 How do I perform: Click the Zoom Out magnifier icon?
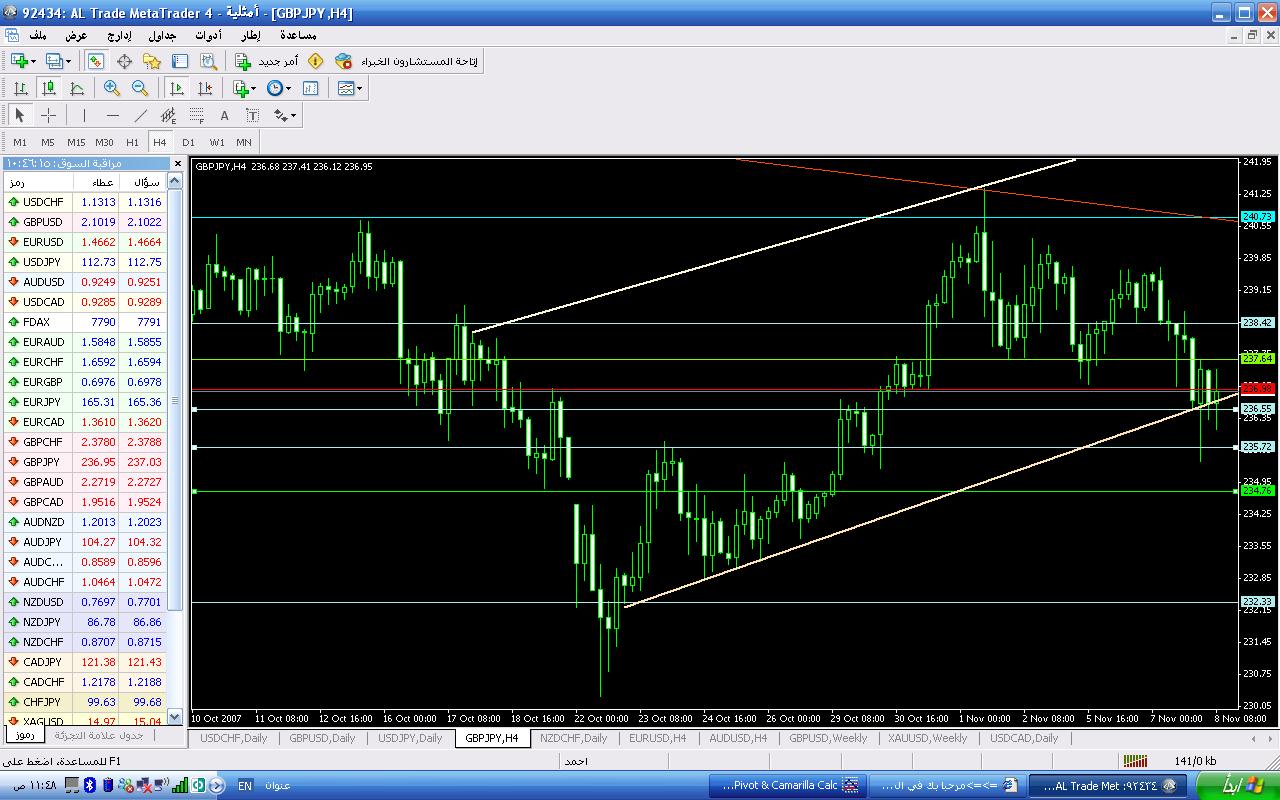point(140,88)
